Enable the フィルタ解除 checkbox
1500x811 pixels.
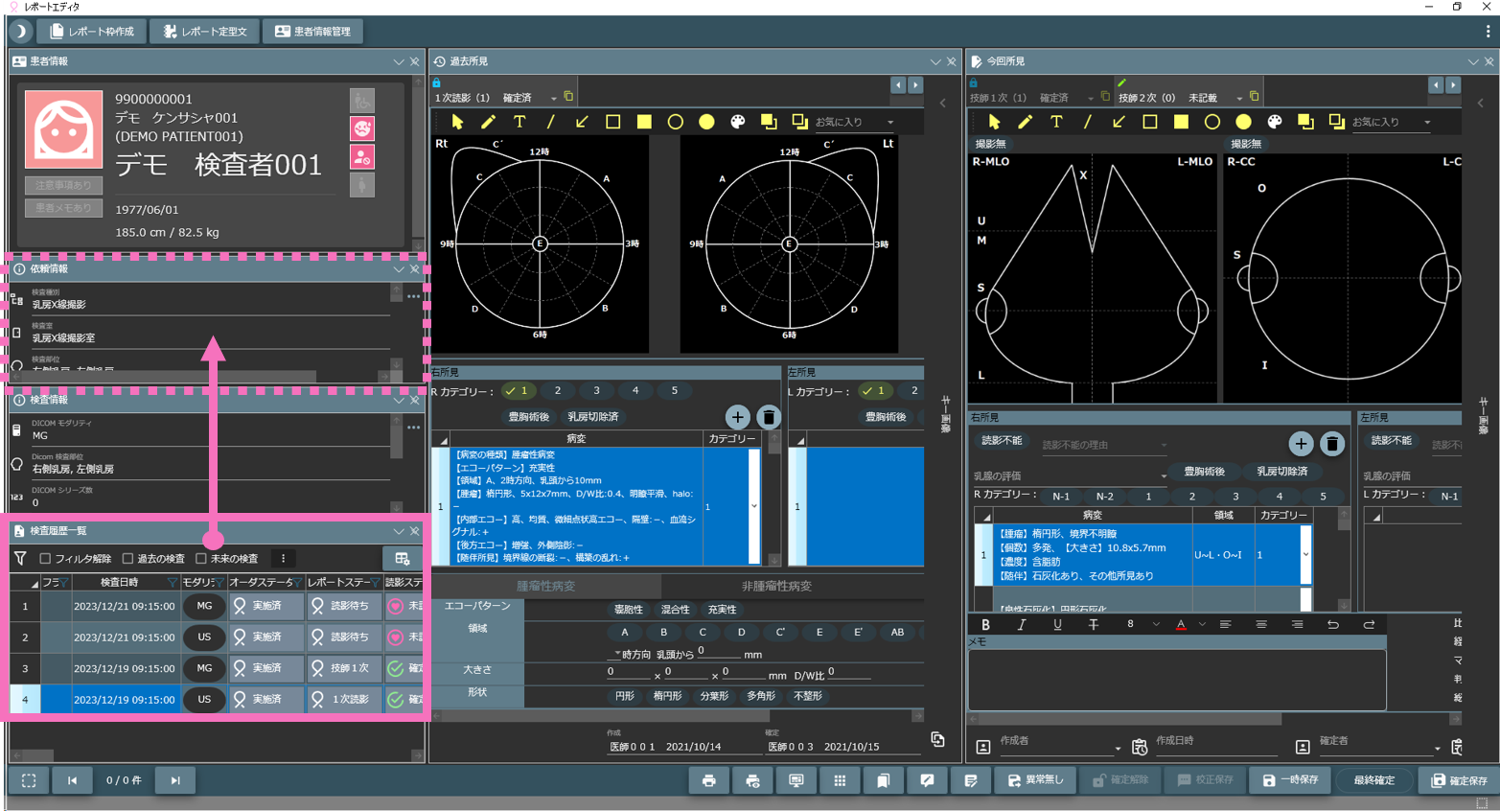[x=45, y=558]
